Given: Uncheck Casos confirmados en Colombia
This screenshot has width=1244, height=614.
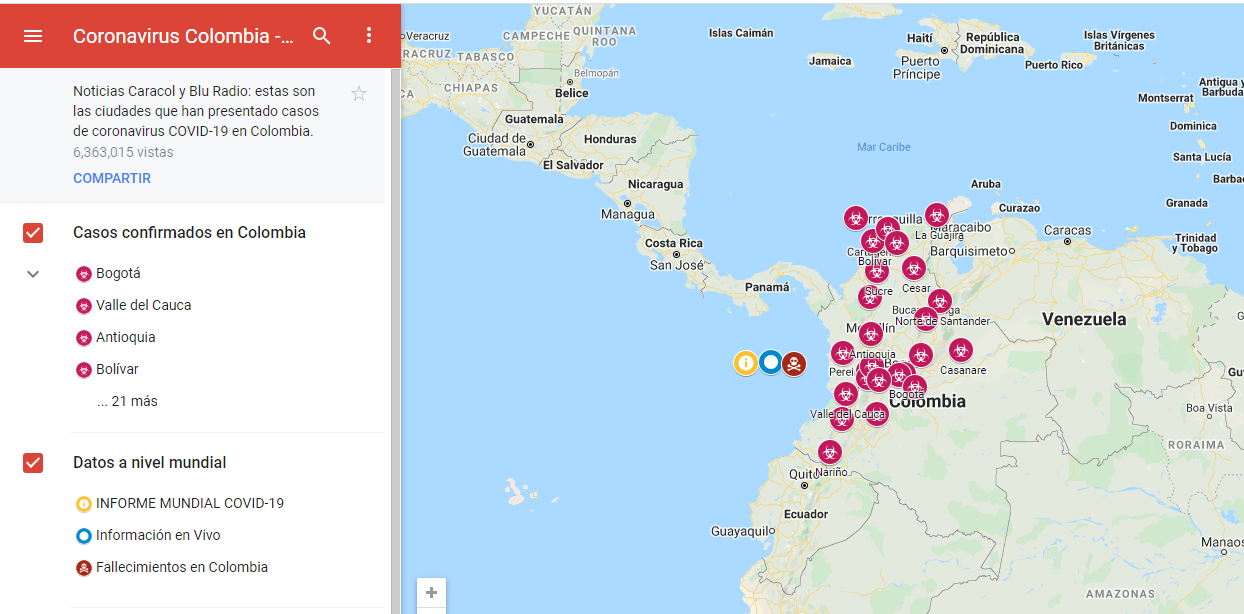Looking at the screenshot, I should (x=33, y=232).
